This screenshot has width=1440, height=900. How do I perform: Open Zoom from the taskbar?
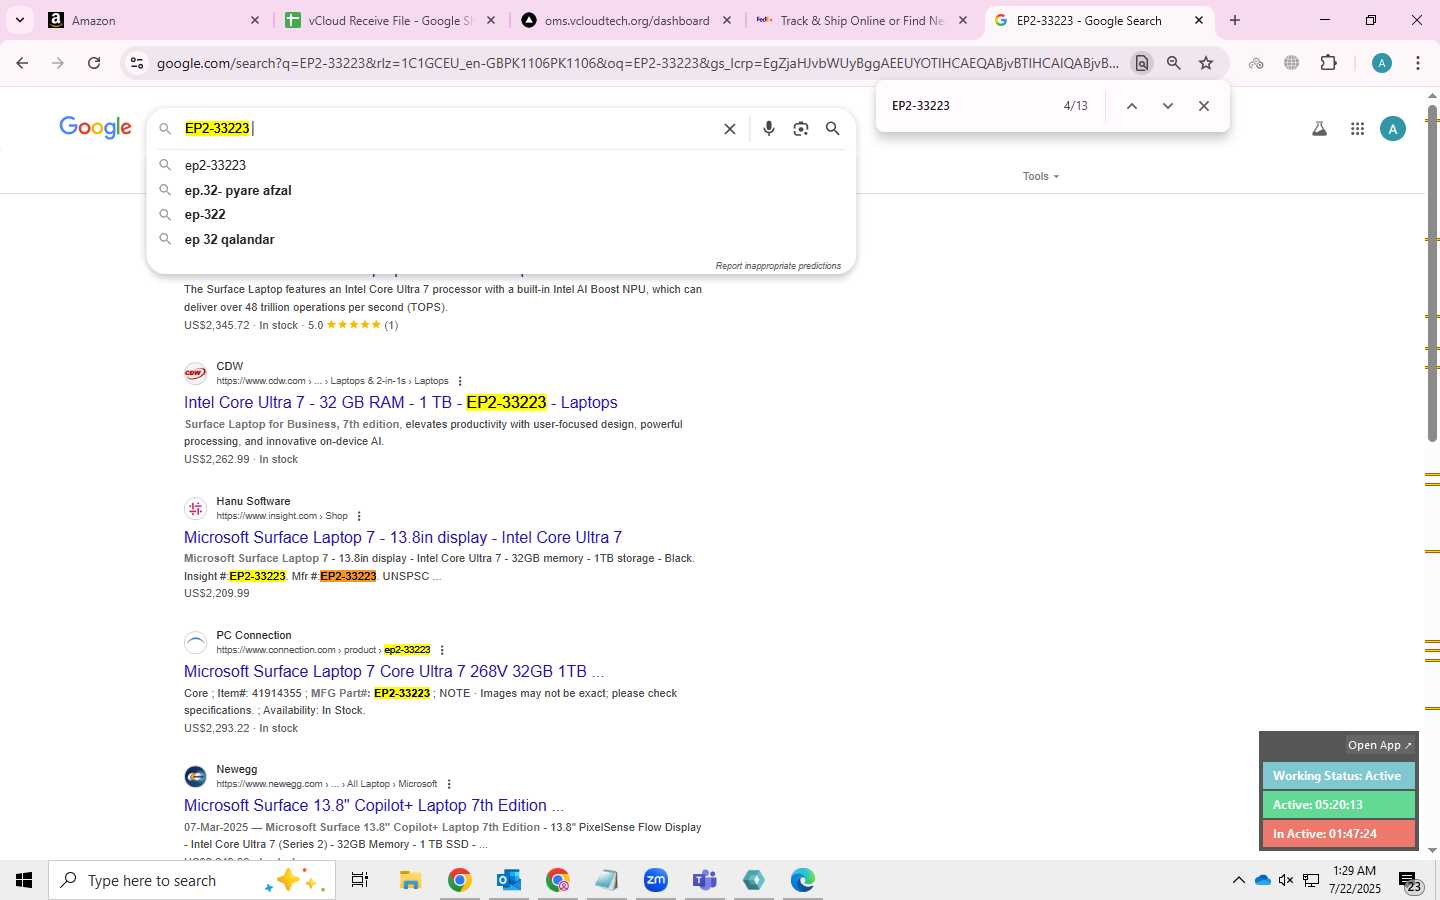[x=655, y=880]
